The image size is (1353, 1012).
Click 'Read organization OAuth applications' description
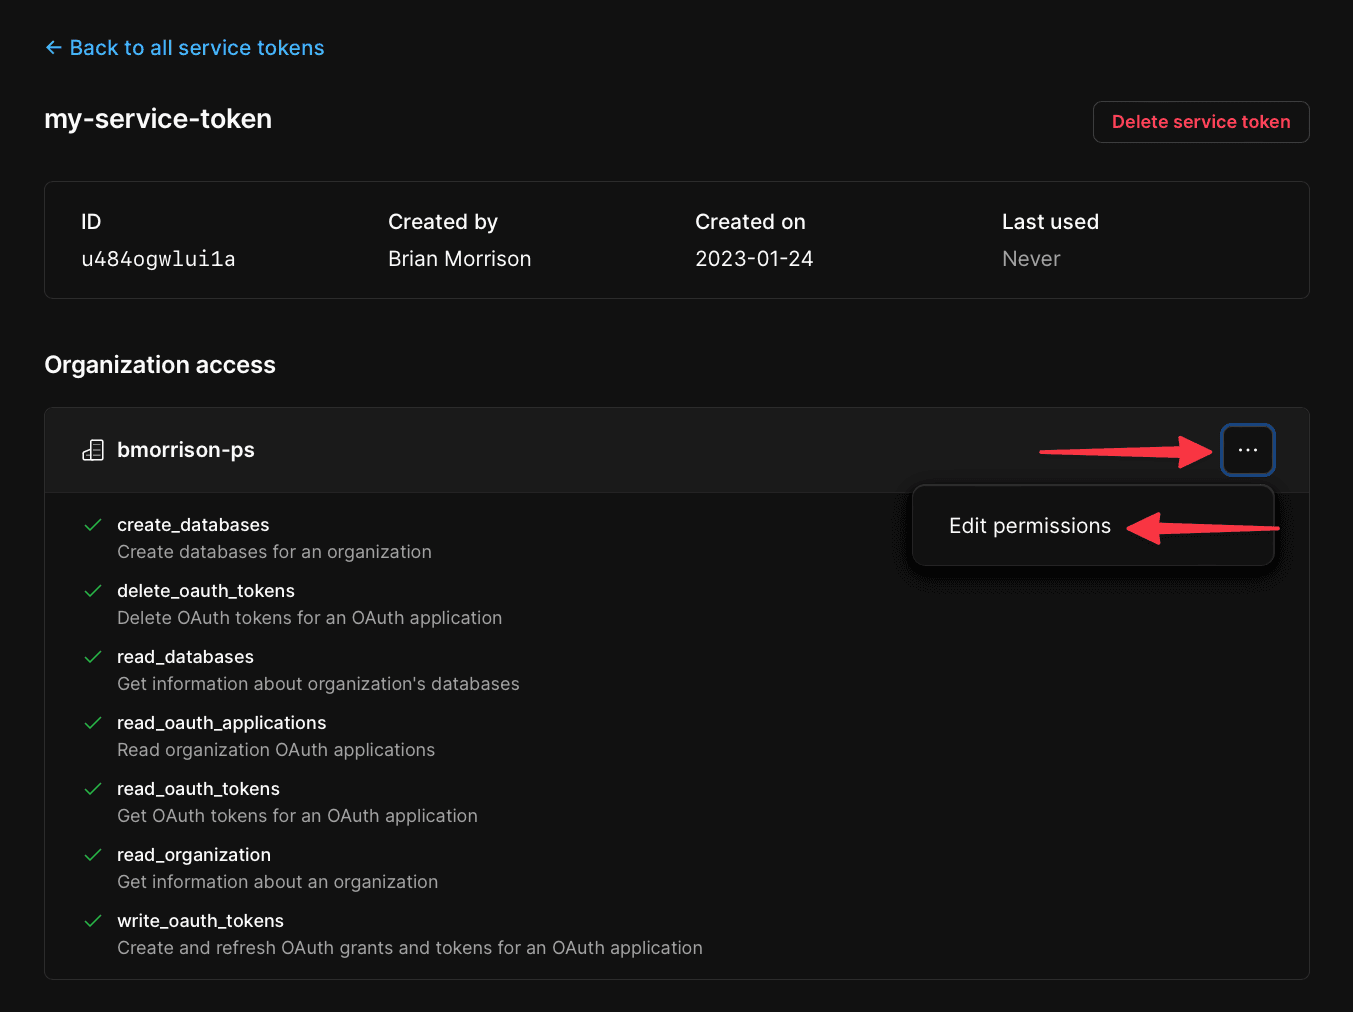point(276,750)
